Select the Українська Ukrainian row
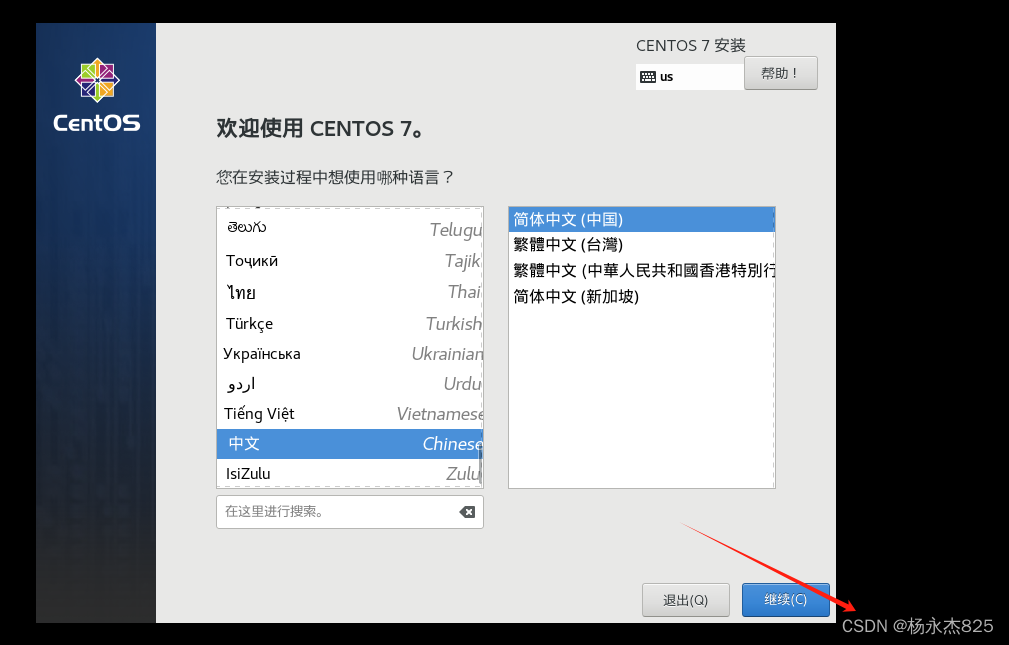Screen dimensions: 1009x645 pyautogui.click(x=349, y=353)
